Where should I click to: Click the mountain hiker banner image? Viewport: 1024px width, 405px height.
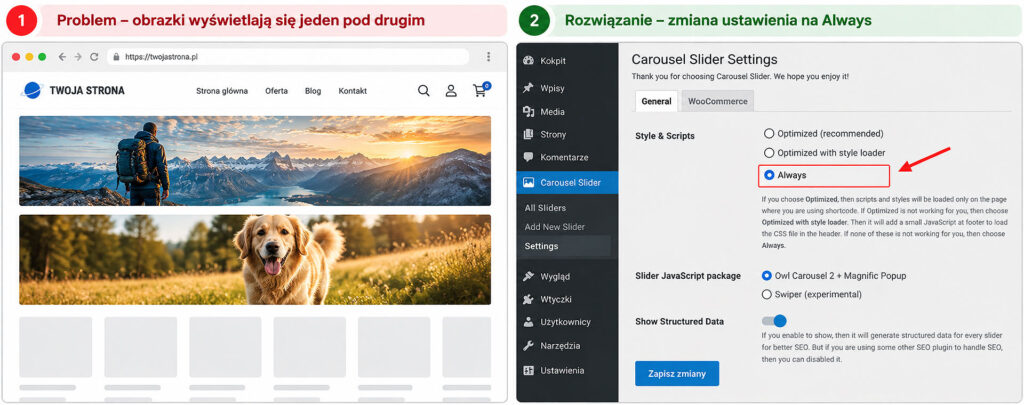[255, 161]
